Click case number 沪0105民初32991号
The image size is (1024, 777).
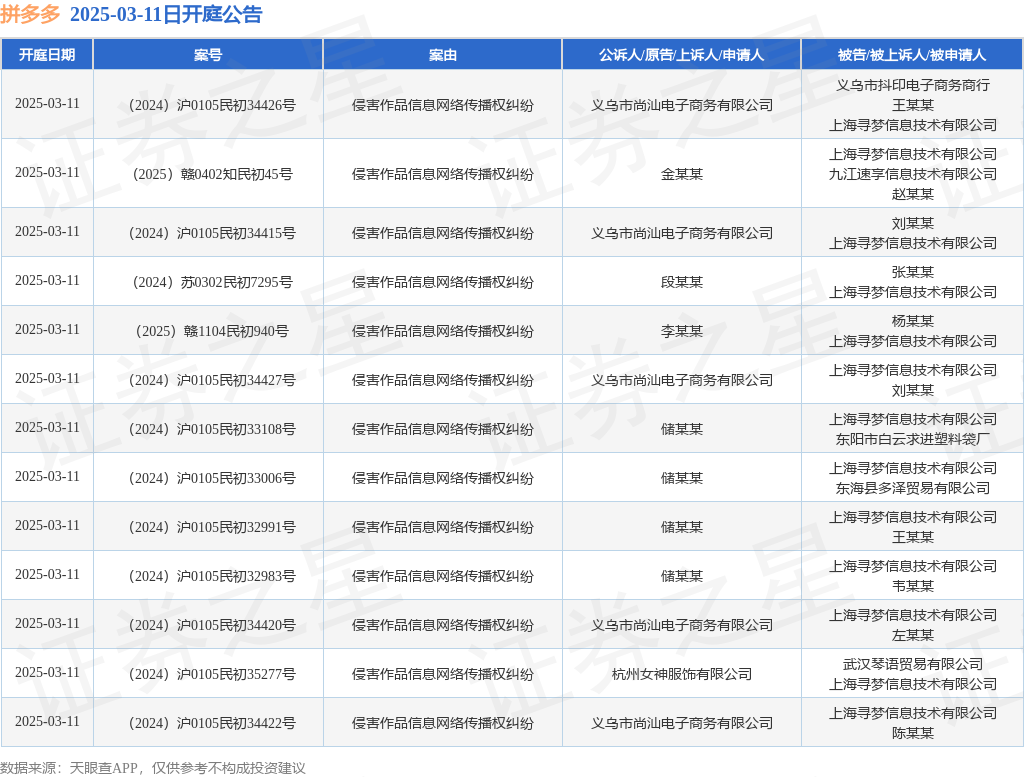tap(212, 527)
